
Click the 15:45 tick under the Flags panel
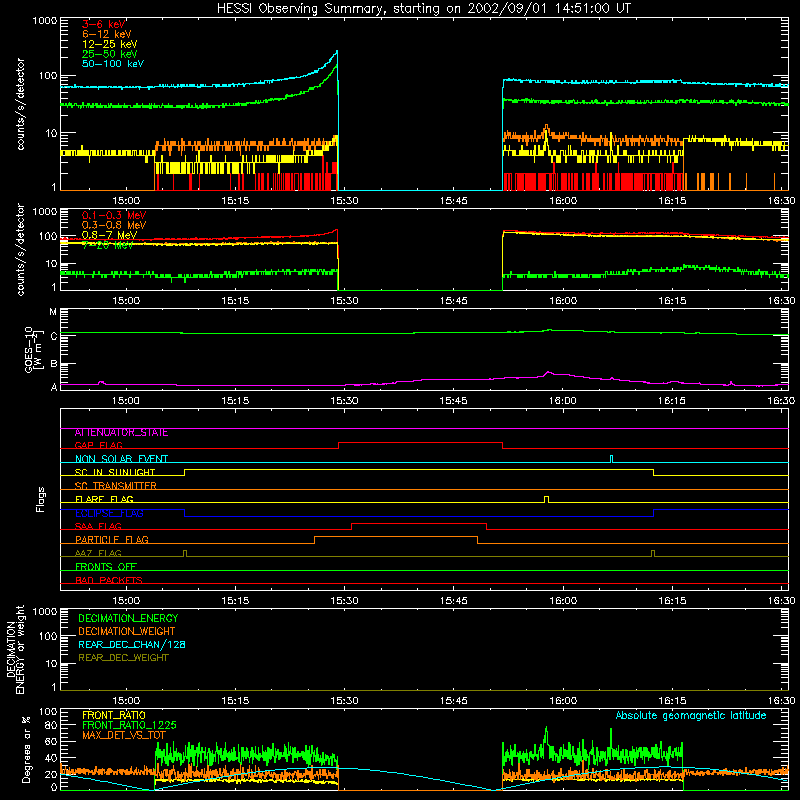(x=454, y=601)
